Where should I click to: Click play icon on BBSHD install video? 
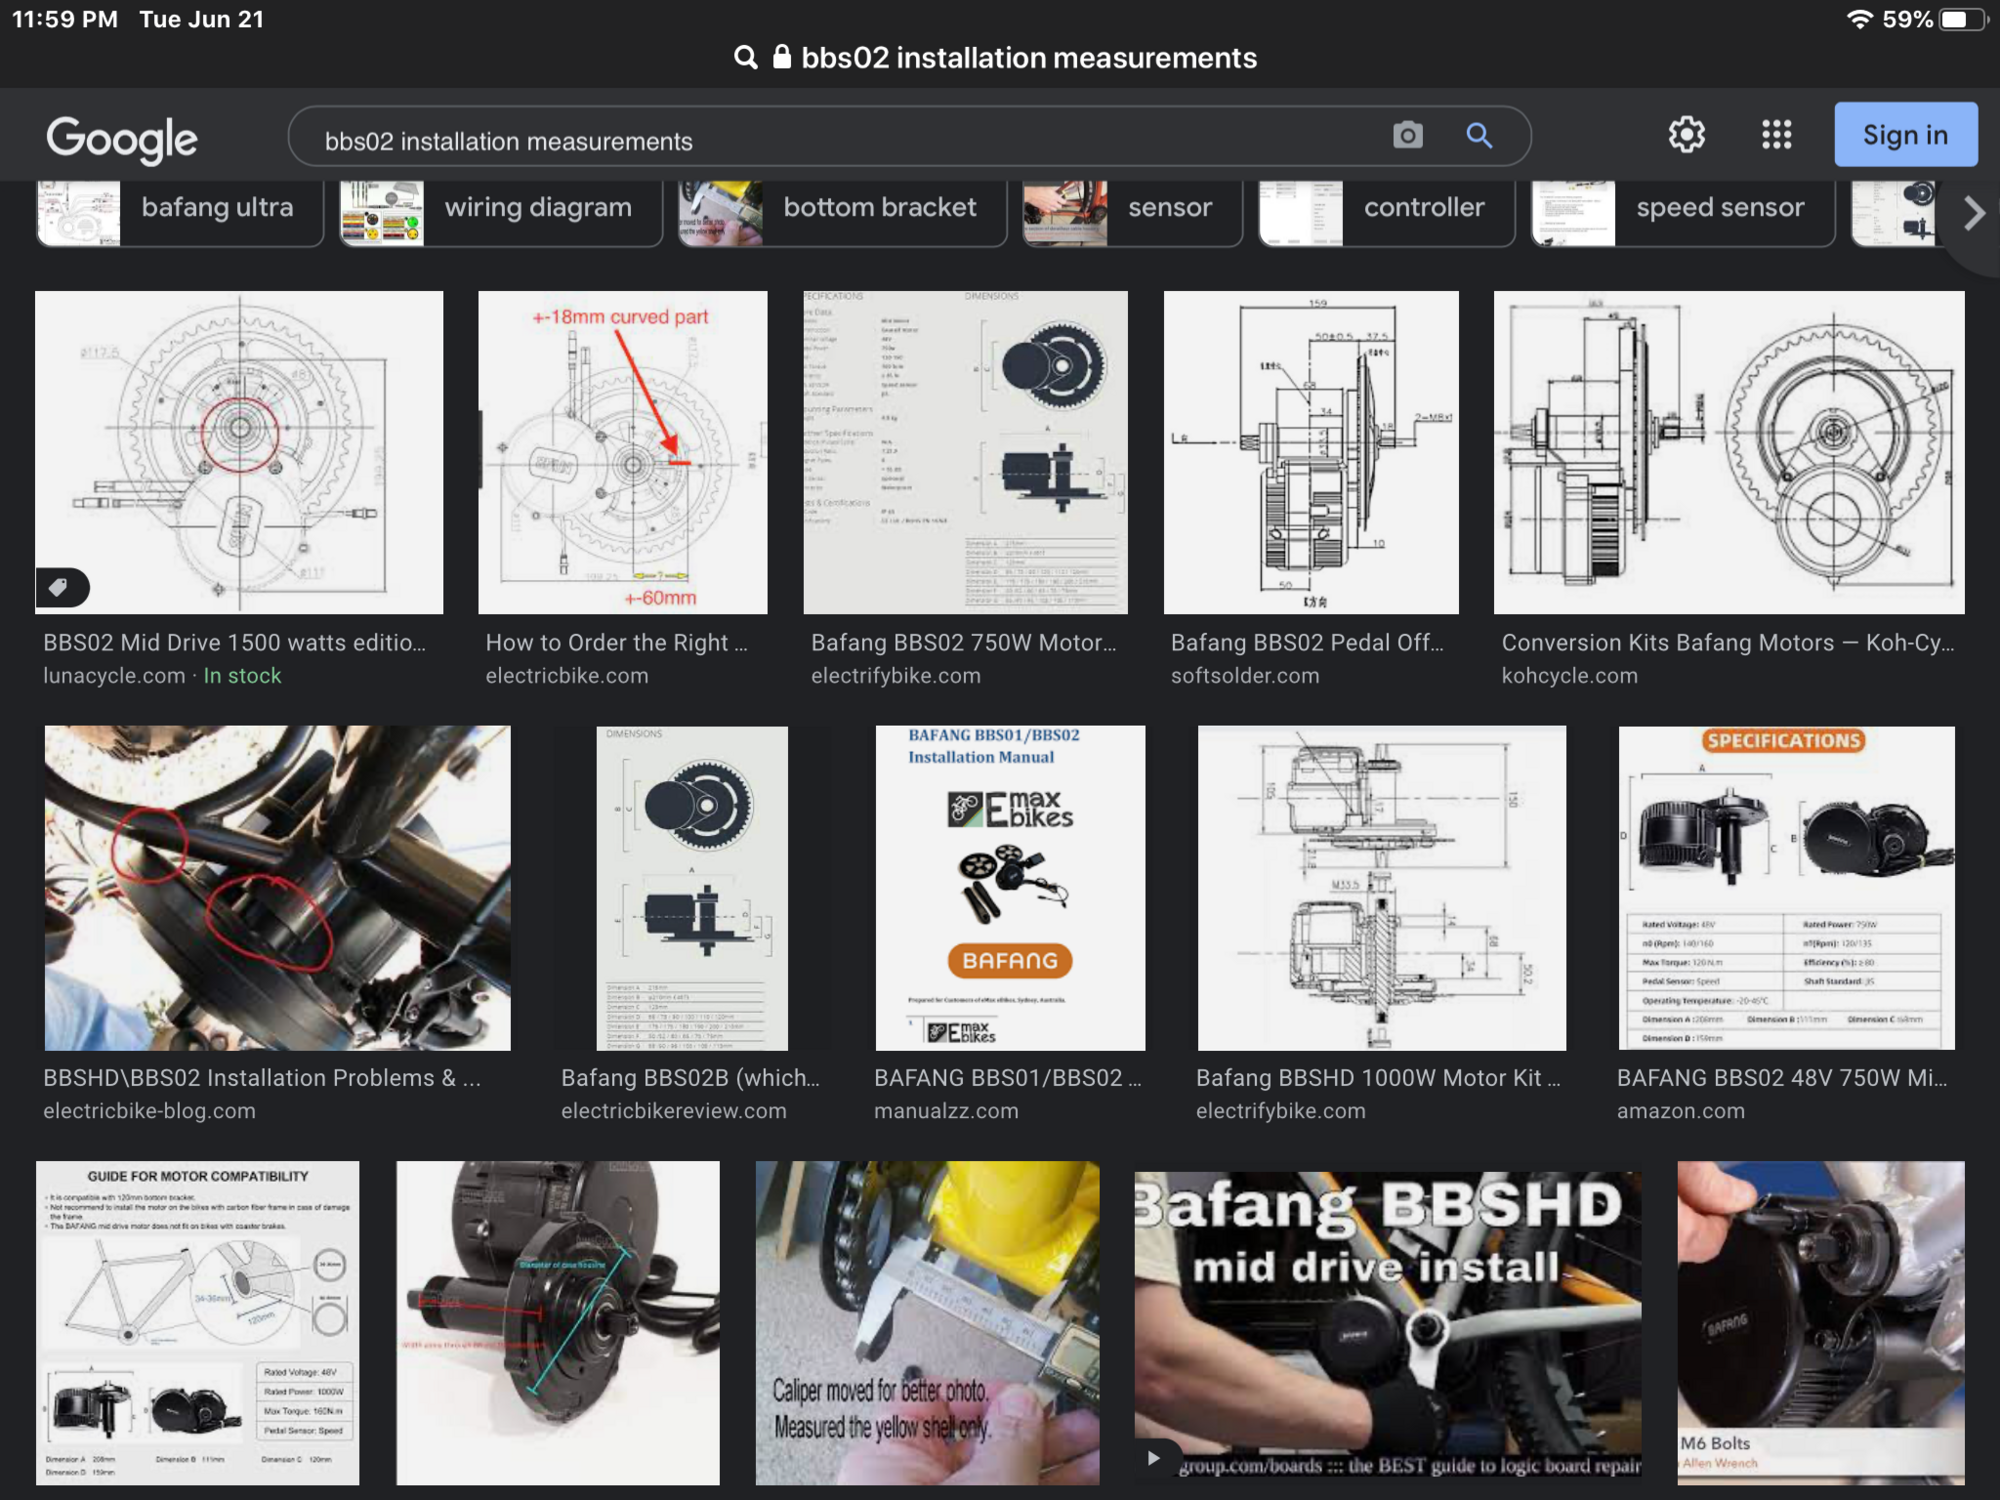(1153, 1457)
